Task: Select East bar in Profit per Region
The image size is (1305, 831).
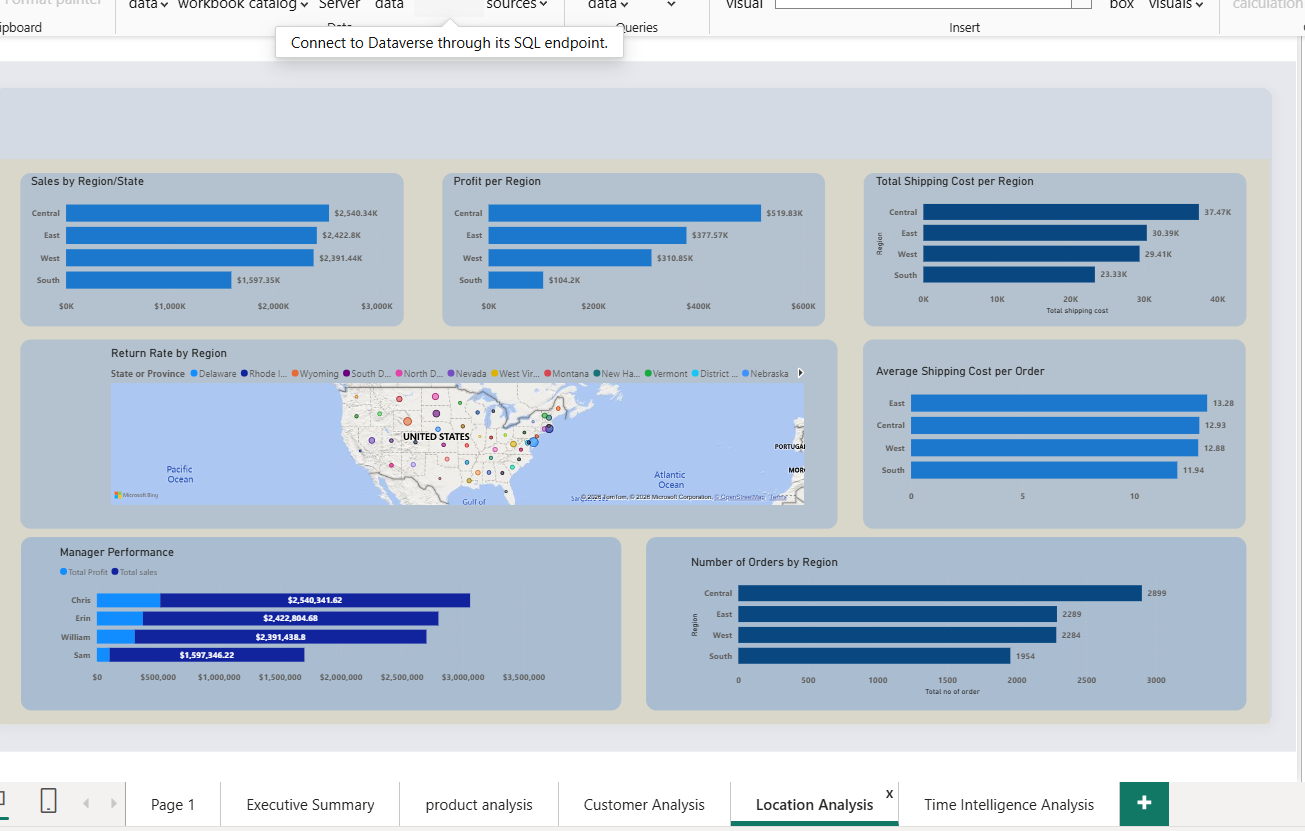Action: pos(587,235)
